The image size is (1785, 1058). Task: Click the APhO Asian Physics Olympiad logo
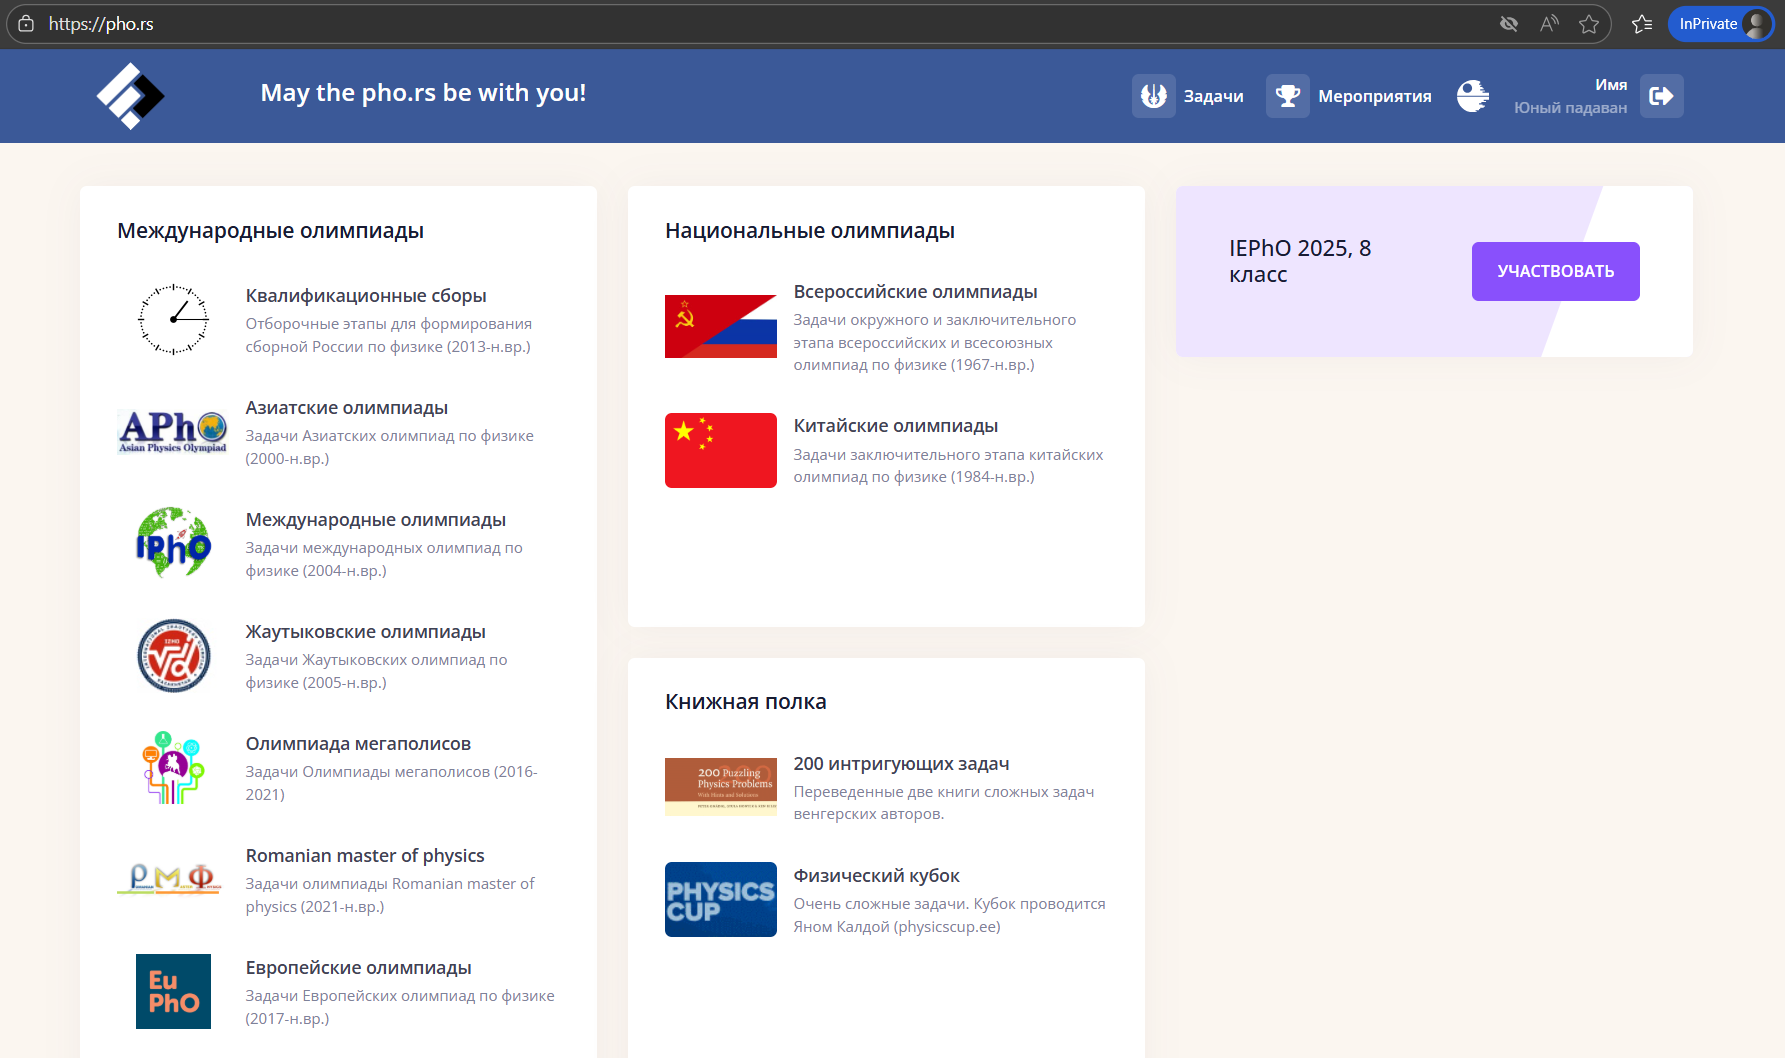click(x=173, y=431)
